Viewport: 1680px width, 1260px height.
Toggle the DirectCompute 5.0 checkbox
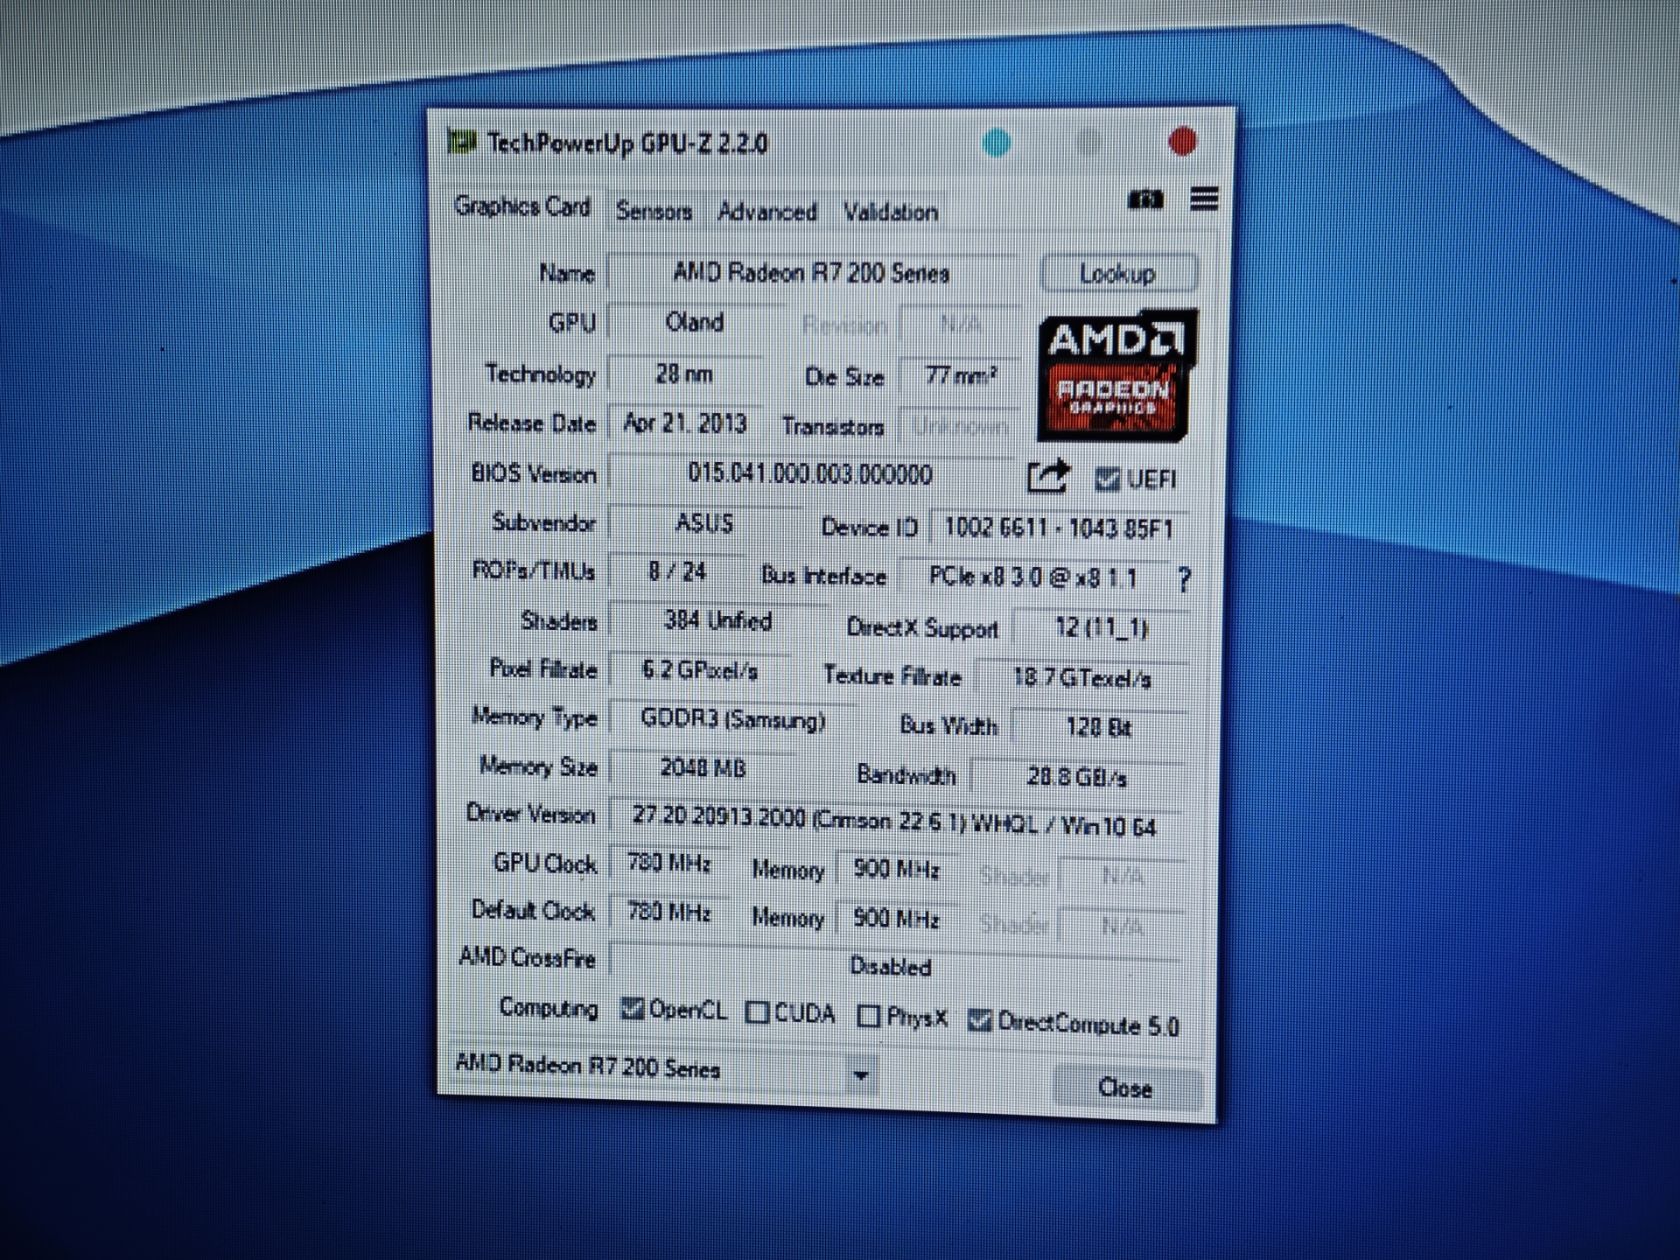click(980, 1020)
